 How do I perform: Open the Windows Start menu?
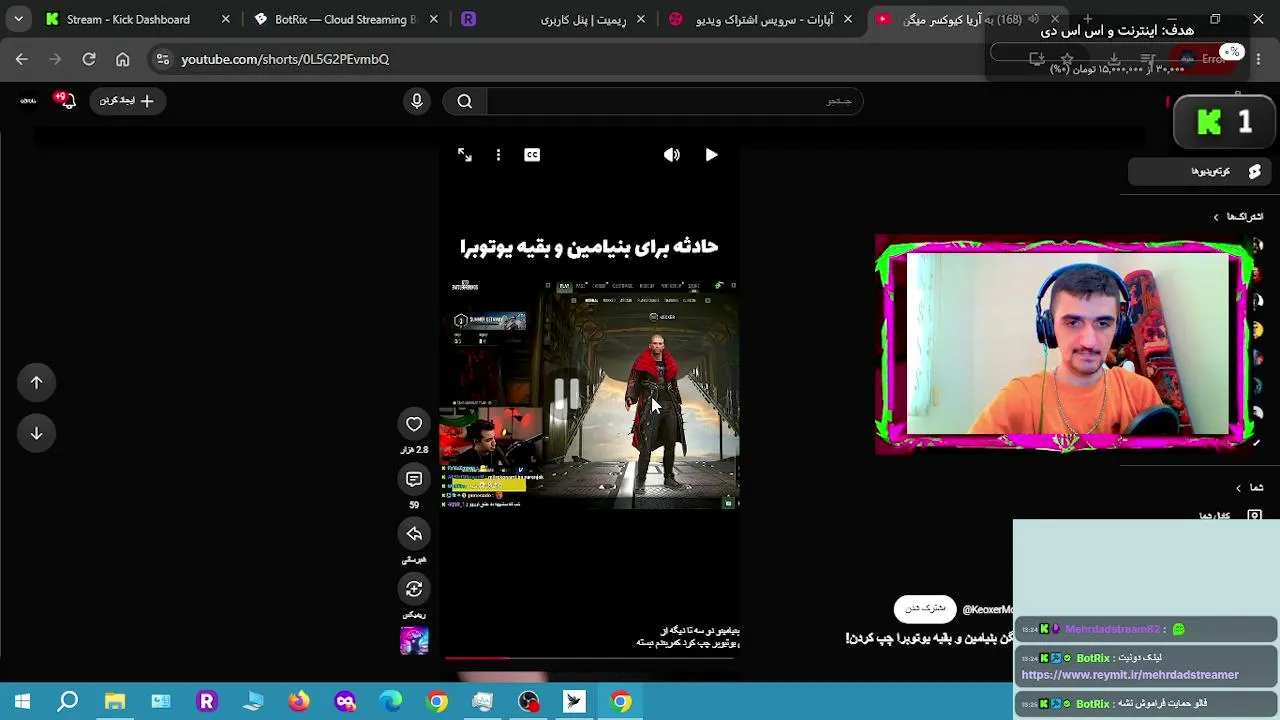22,701
